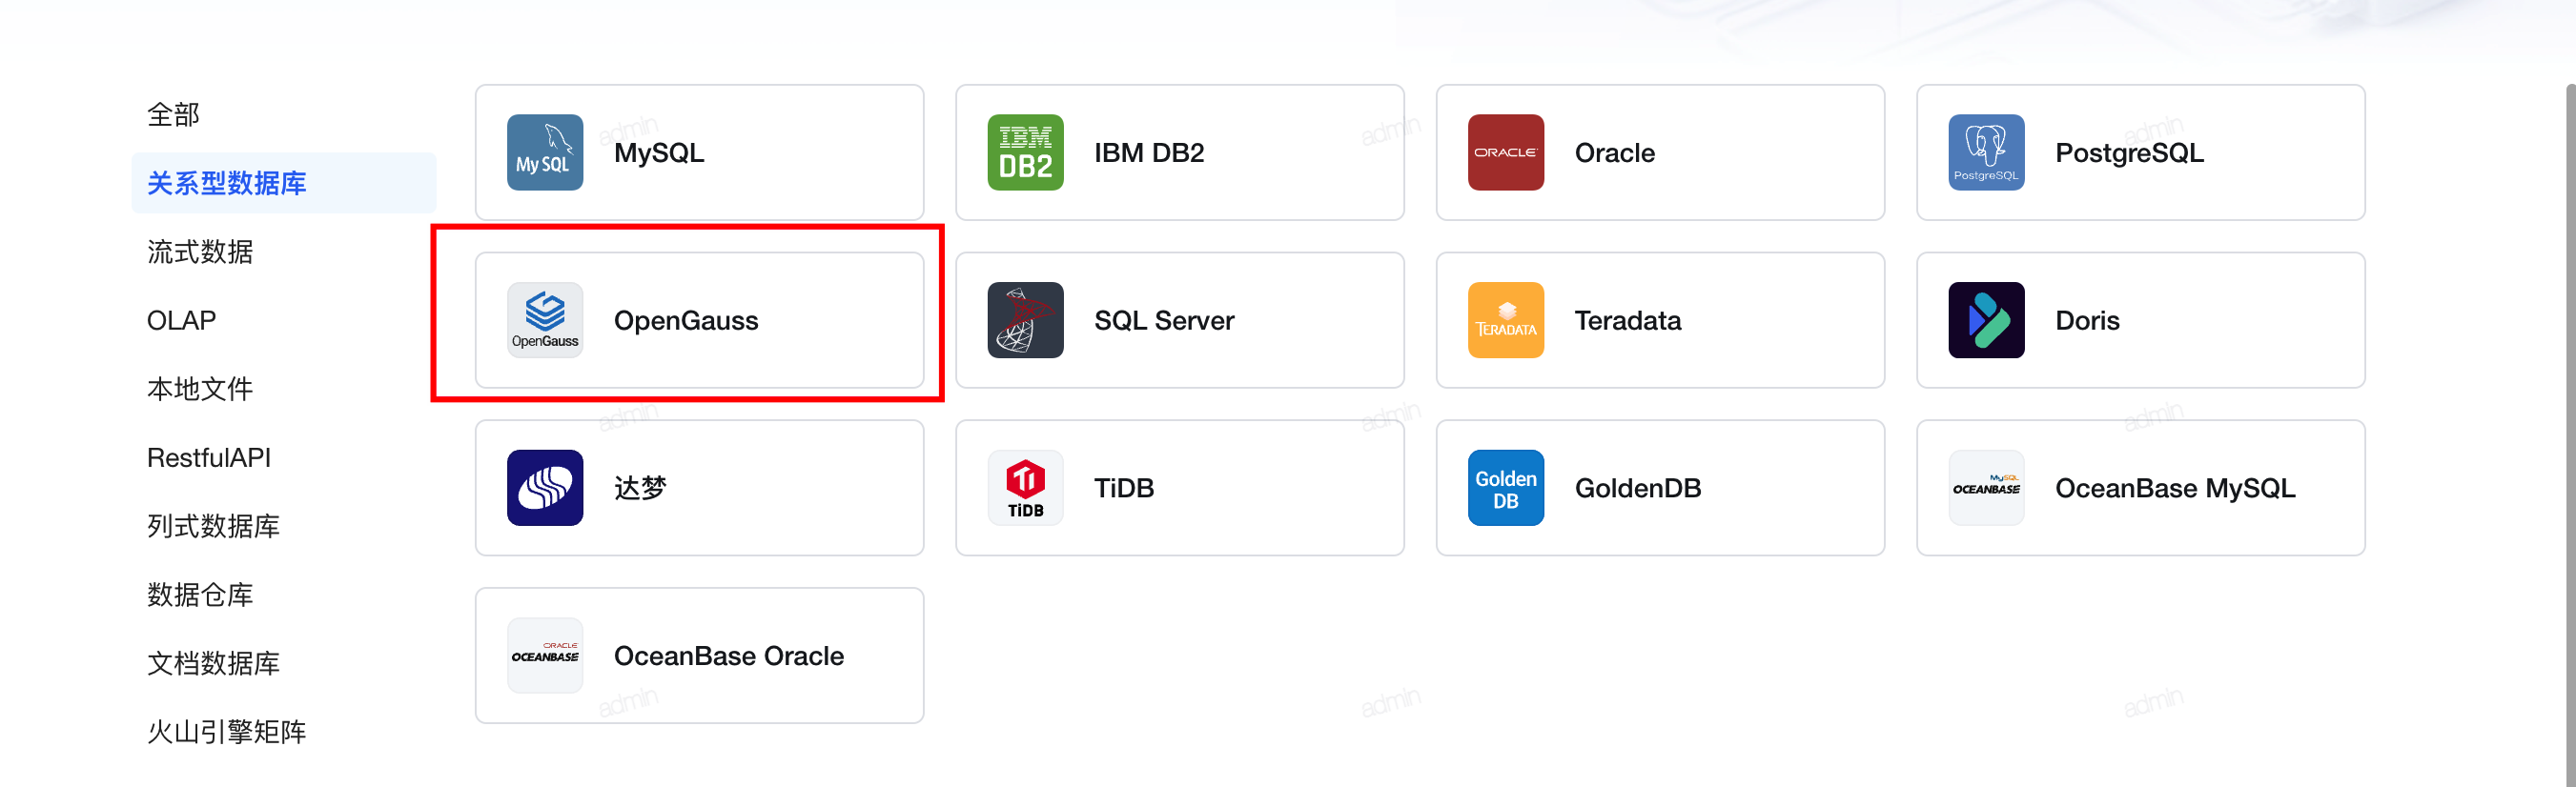
Task: Click the Oracle red logo icon
Action: (x=1506, y=152)
